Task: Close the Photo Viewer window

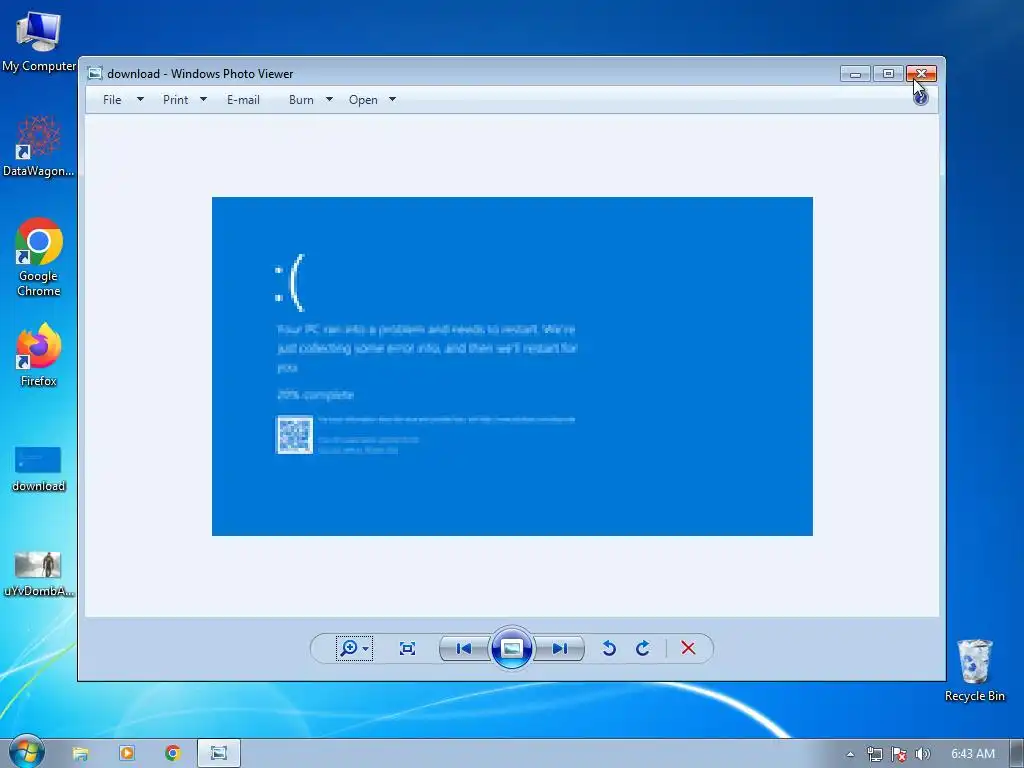Action: 921,73
